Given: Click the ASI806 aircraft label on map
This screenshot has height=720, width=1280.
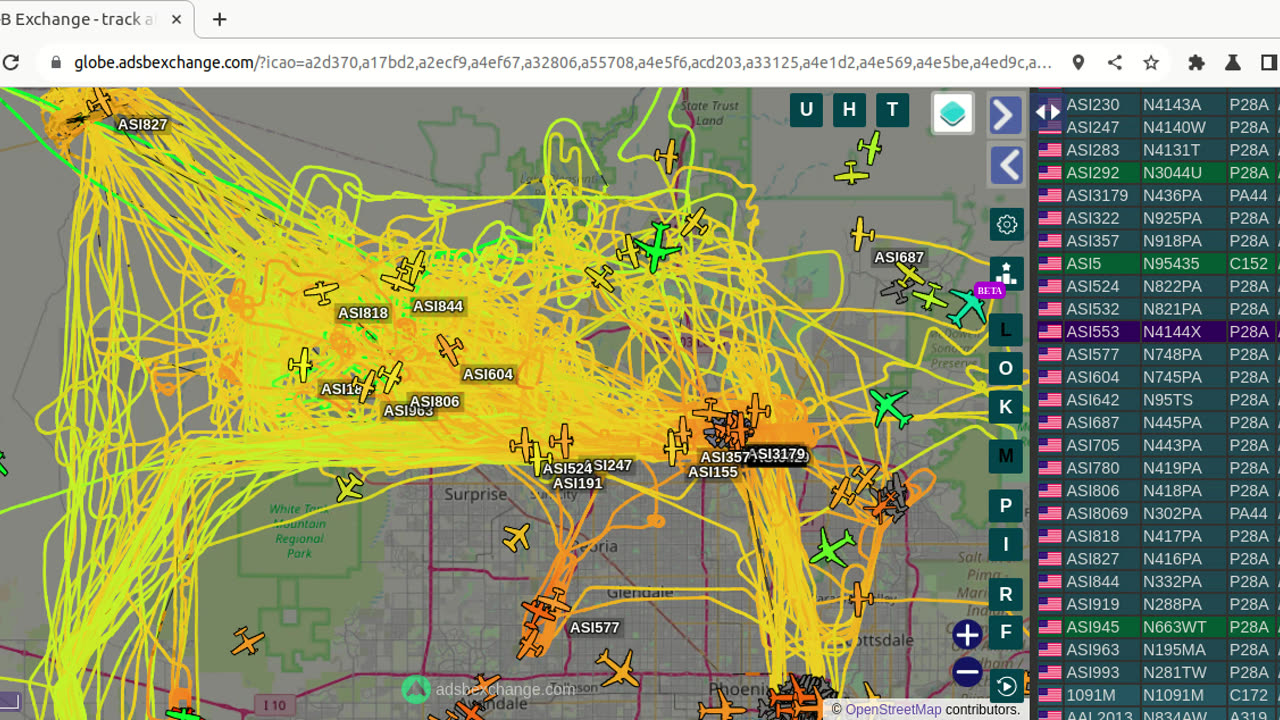Looking at the screenshot, I should click(x=435, y=401).
